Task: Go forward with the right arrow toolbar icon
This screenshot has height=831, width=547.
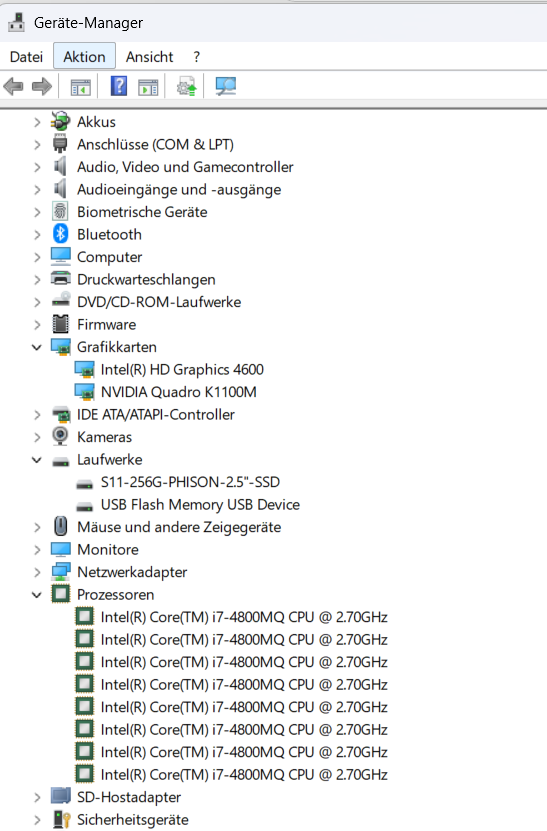Action: (x=42, y=86)
